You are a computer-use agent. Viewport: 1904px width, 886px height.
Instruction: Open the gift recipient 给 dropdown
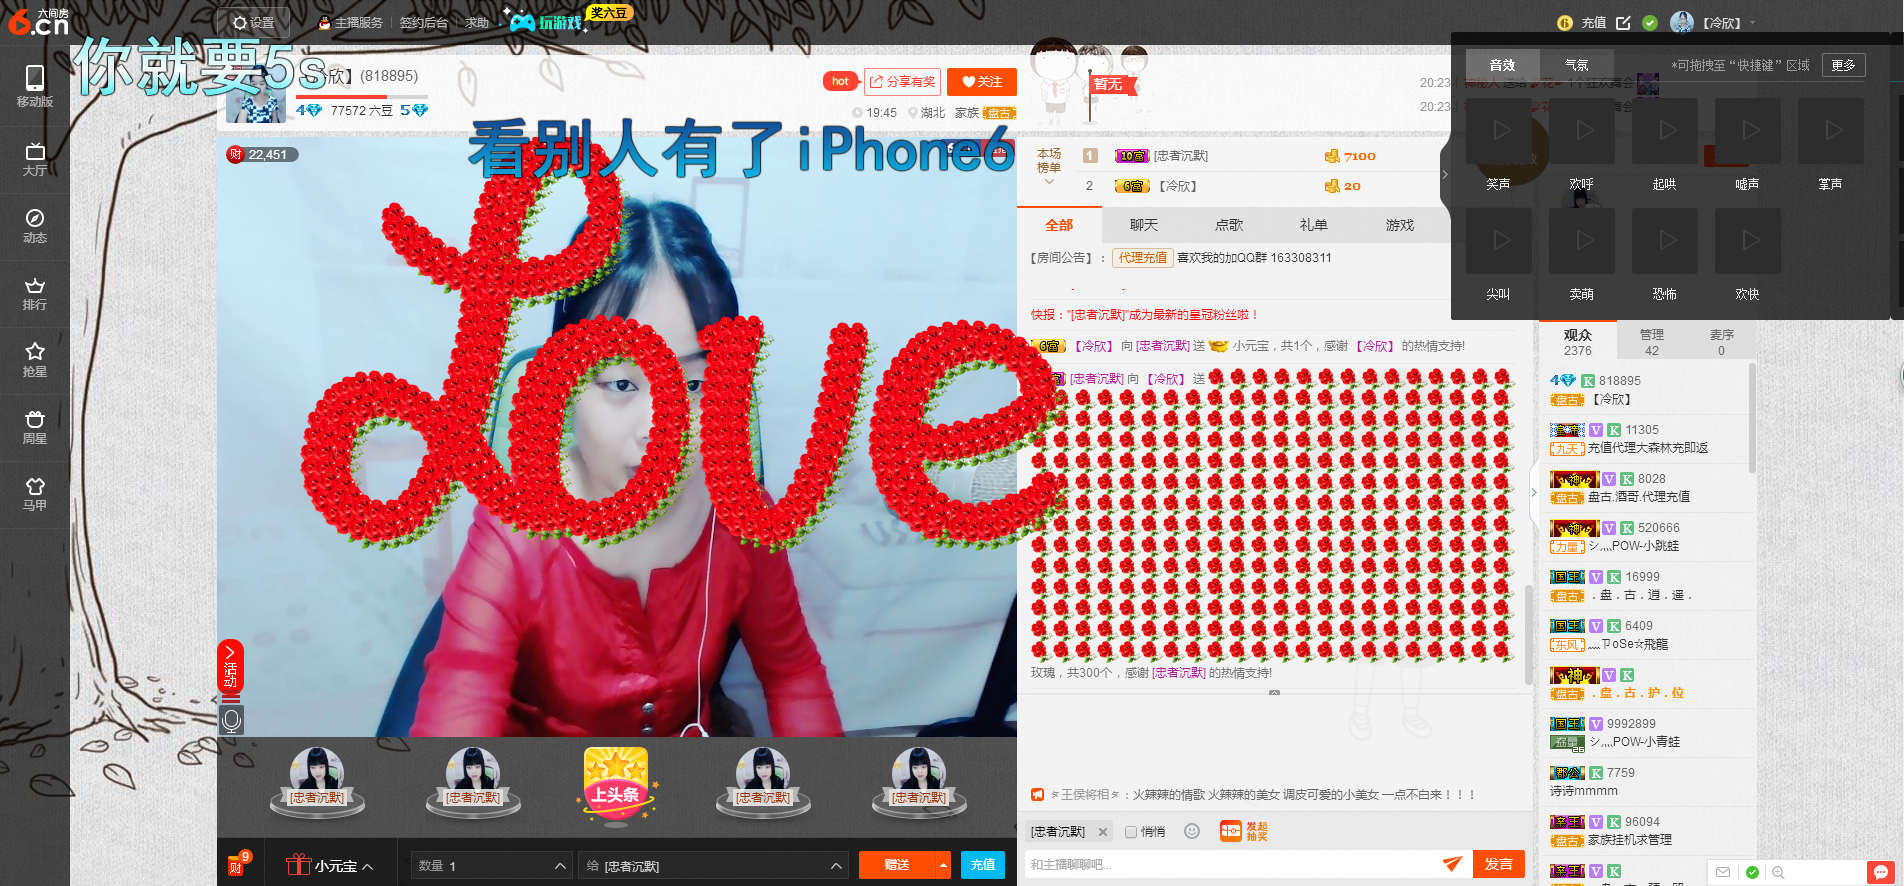coord(713,866)
